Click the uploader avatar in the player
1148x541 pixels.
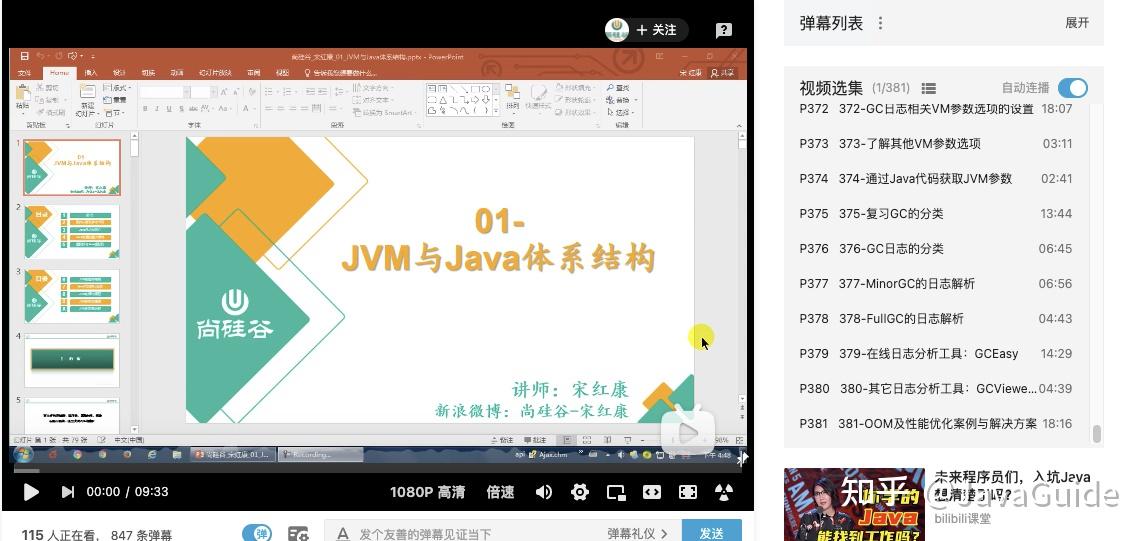617,30
